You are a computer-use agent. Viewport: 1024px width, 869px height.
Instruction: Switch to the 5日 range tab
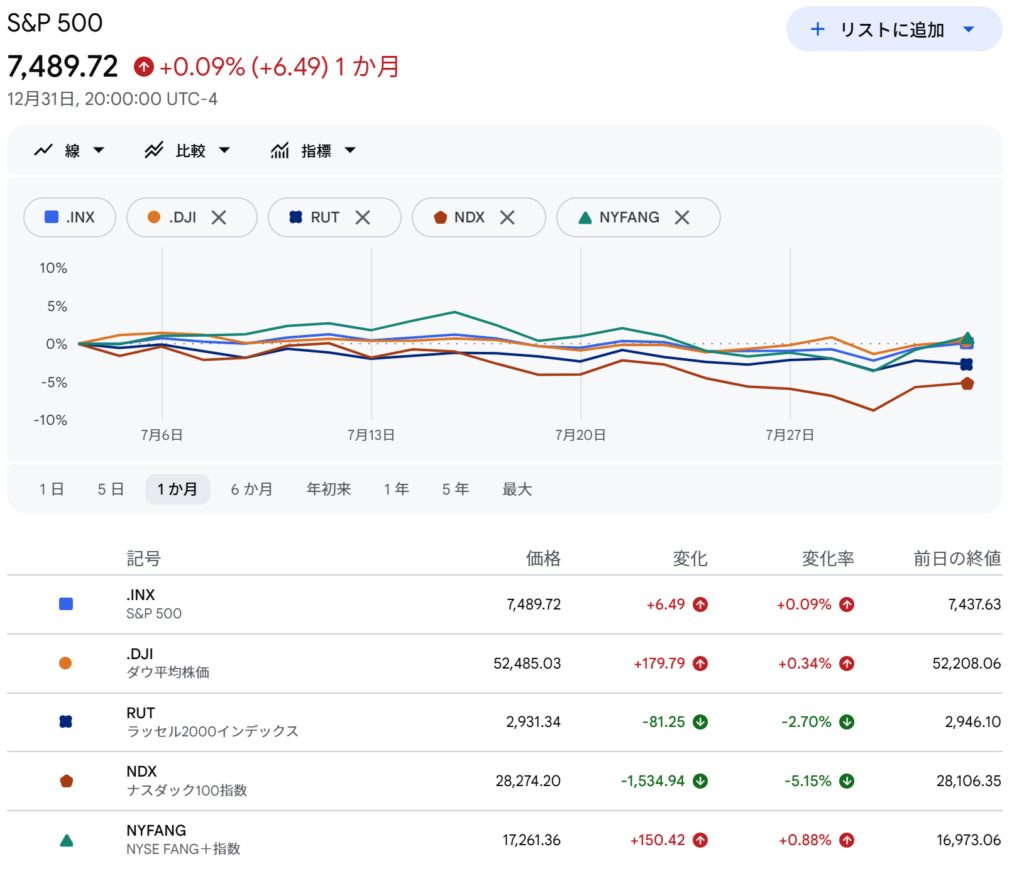[110, 489]
